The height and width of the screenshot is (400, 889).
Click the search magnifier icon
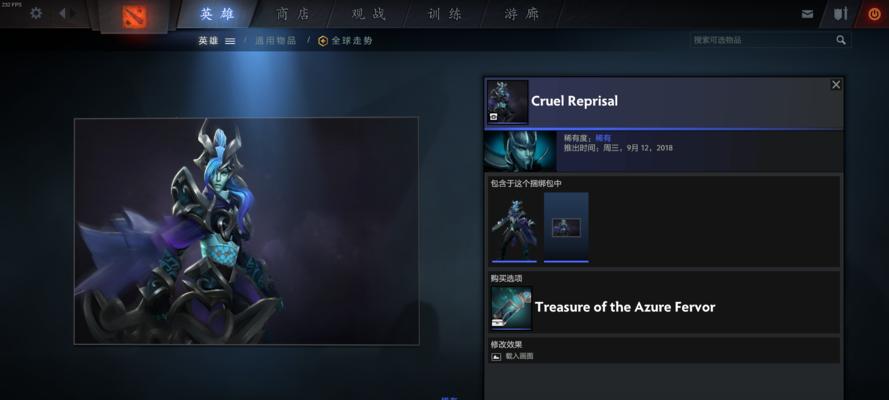pyautogui.click(x=841, y=40)
